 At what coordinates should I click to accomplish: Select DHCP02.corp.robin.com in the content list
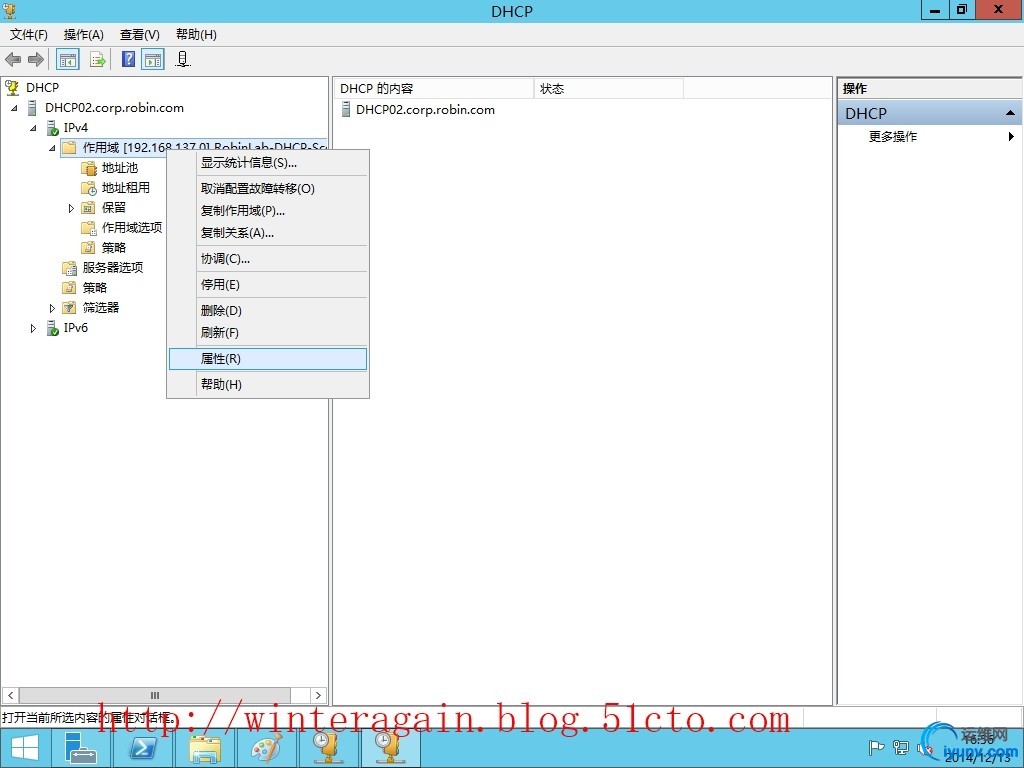point(425,110)
